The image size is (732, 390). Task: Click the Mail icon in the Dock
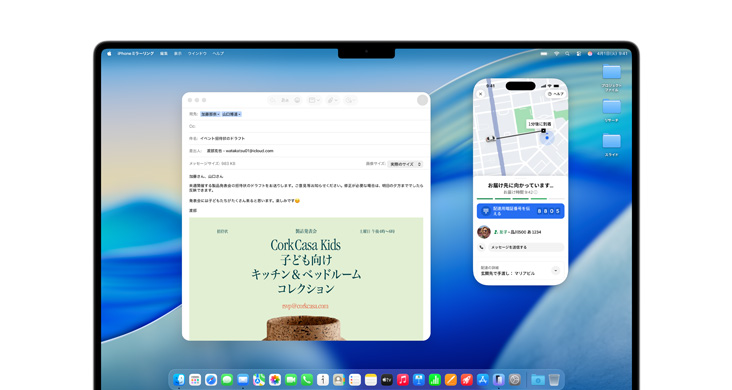point(243,380)
